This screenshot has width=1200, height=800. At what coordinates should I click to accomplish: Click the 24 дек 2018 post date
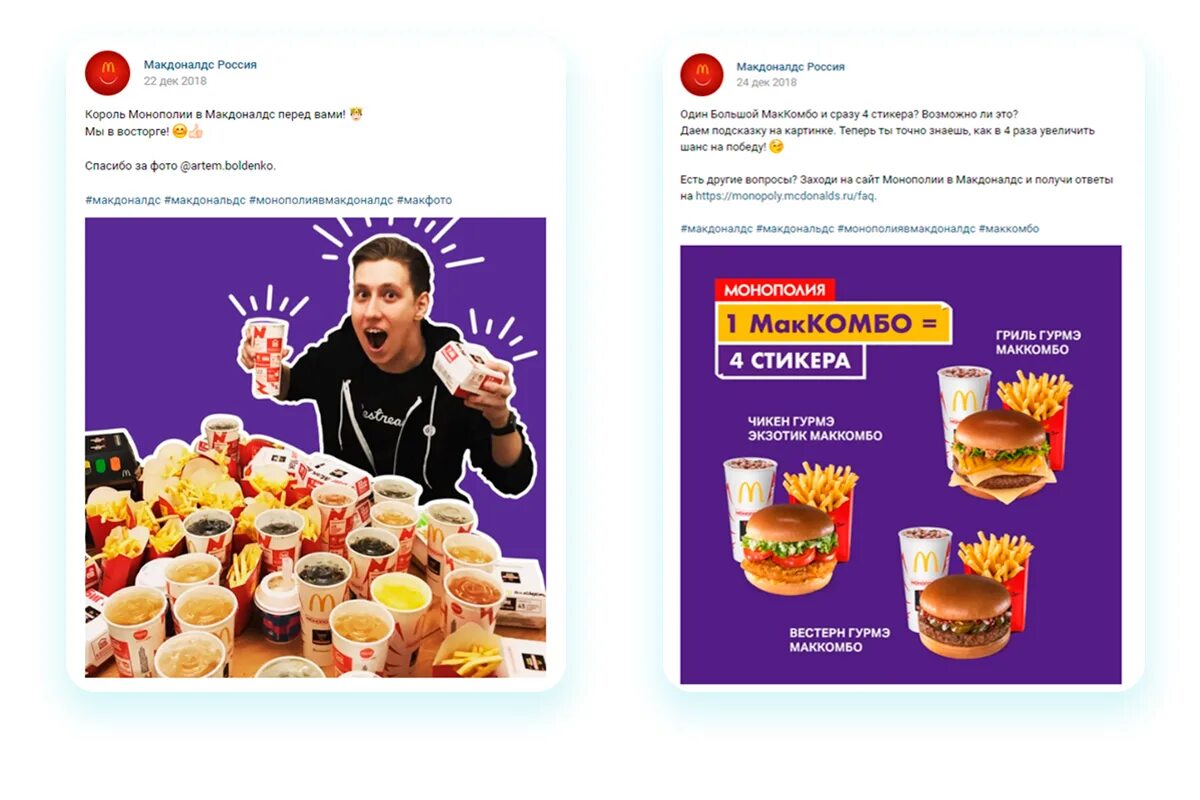[x=767, y=83]
